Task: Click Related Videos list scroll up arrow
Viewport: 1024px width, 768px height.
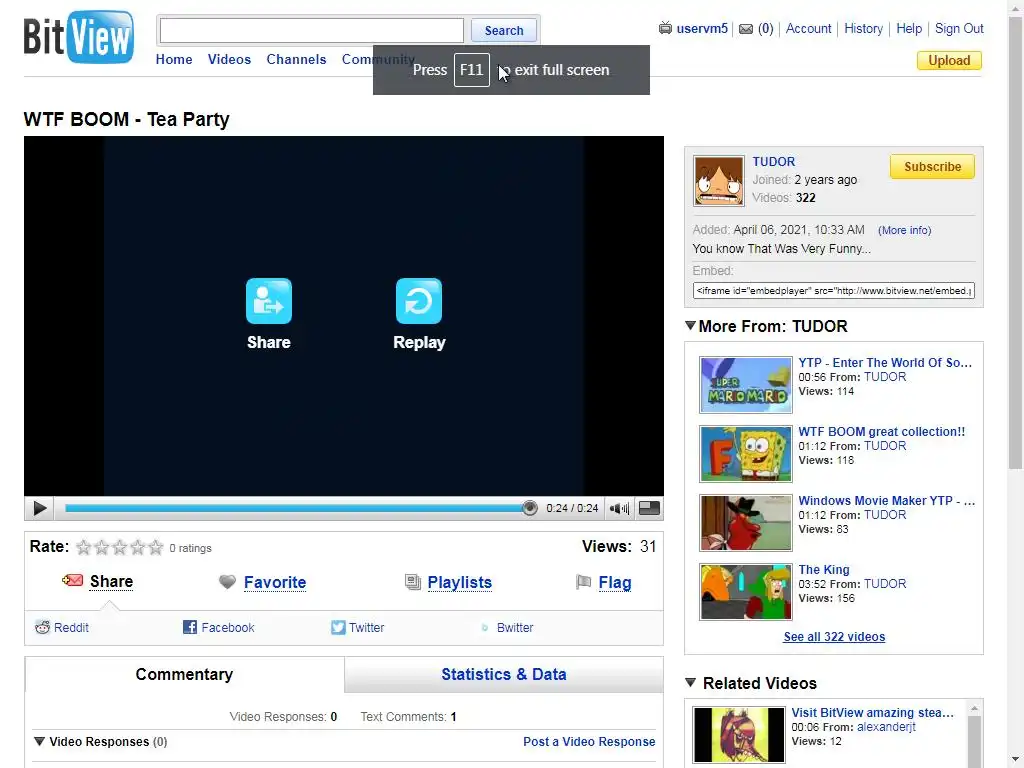Action: point(974,709)
